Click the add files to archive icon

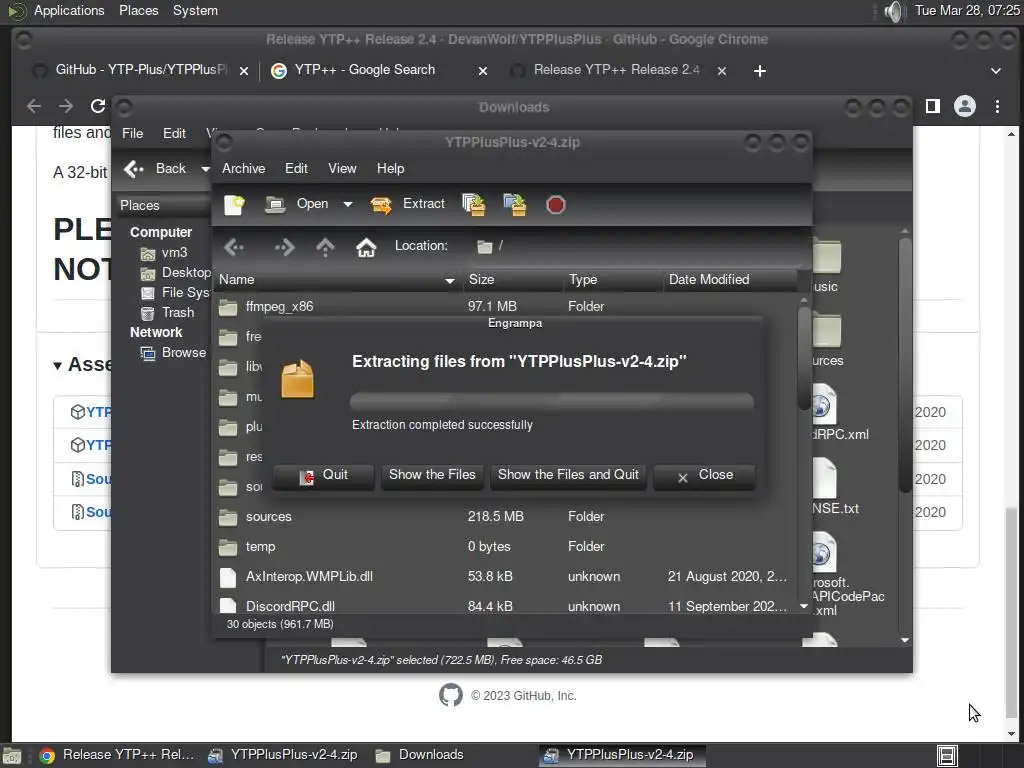474,204
